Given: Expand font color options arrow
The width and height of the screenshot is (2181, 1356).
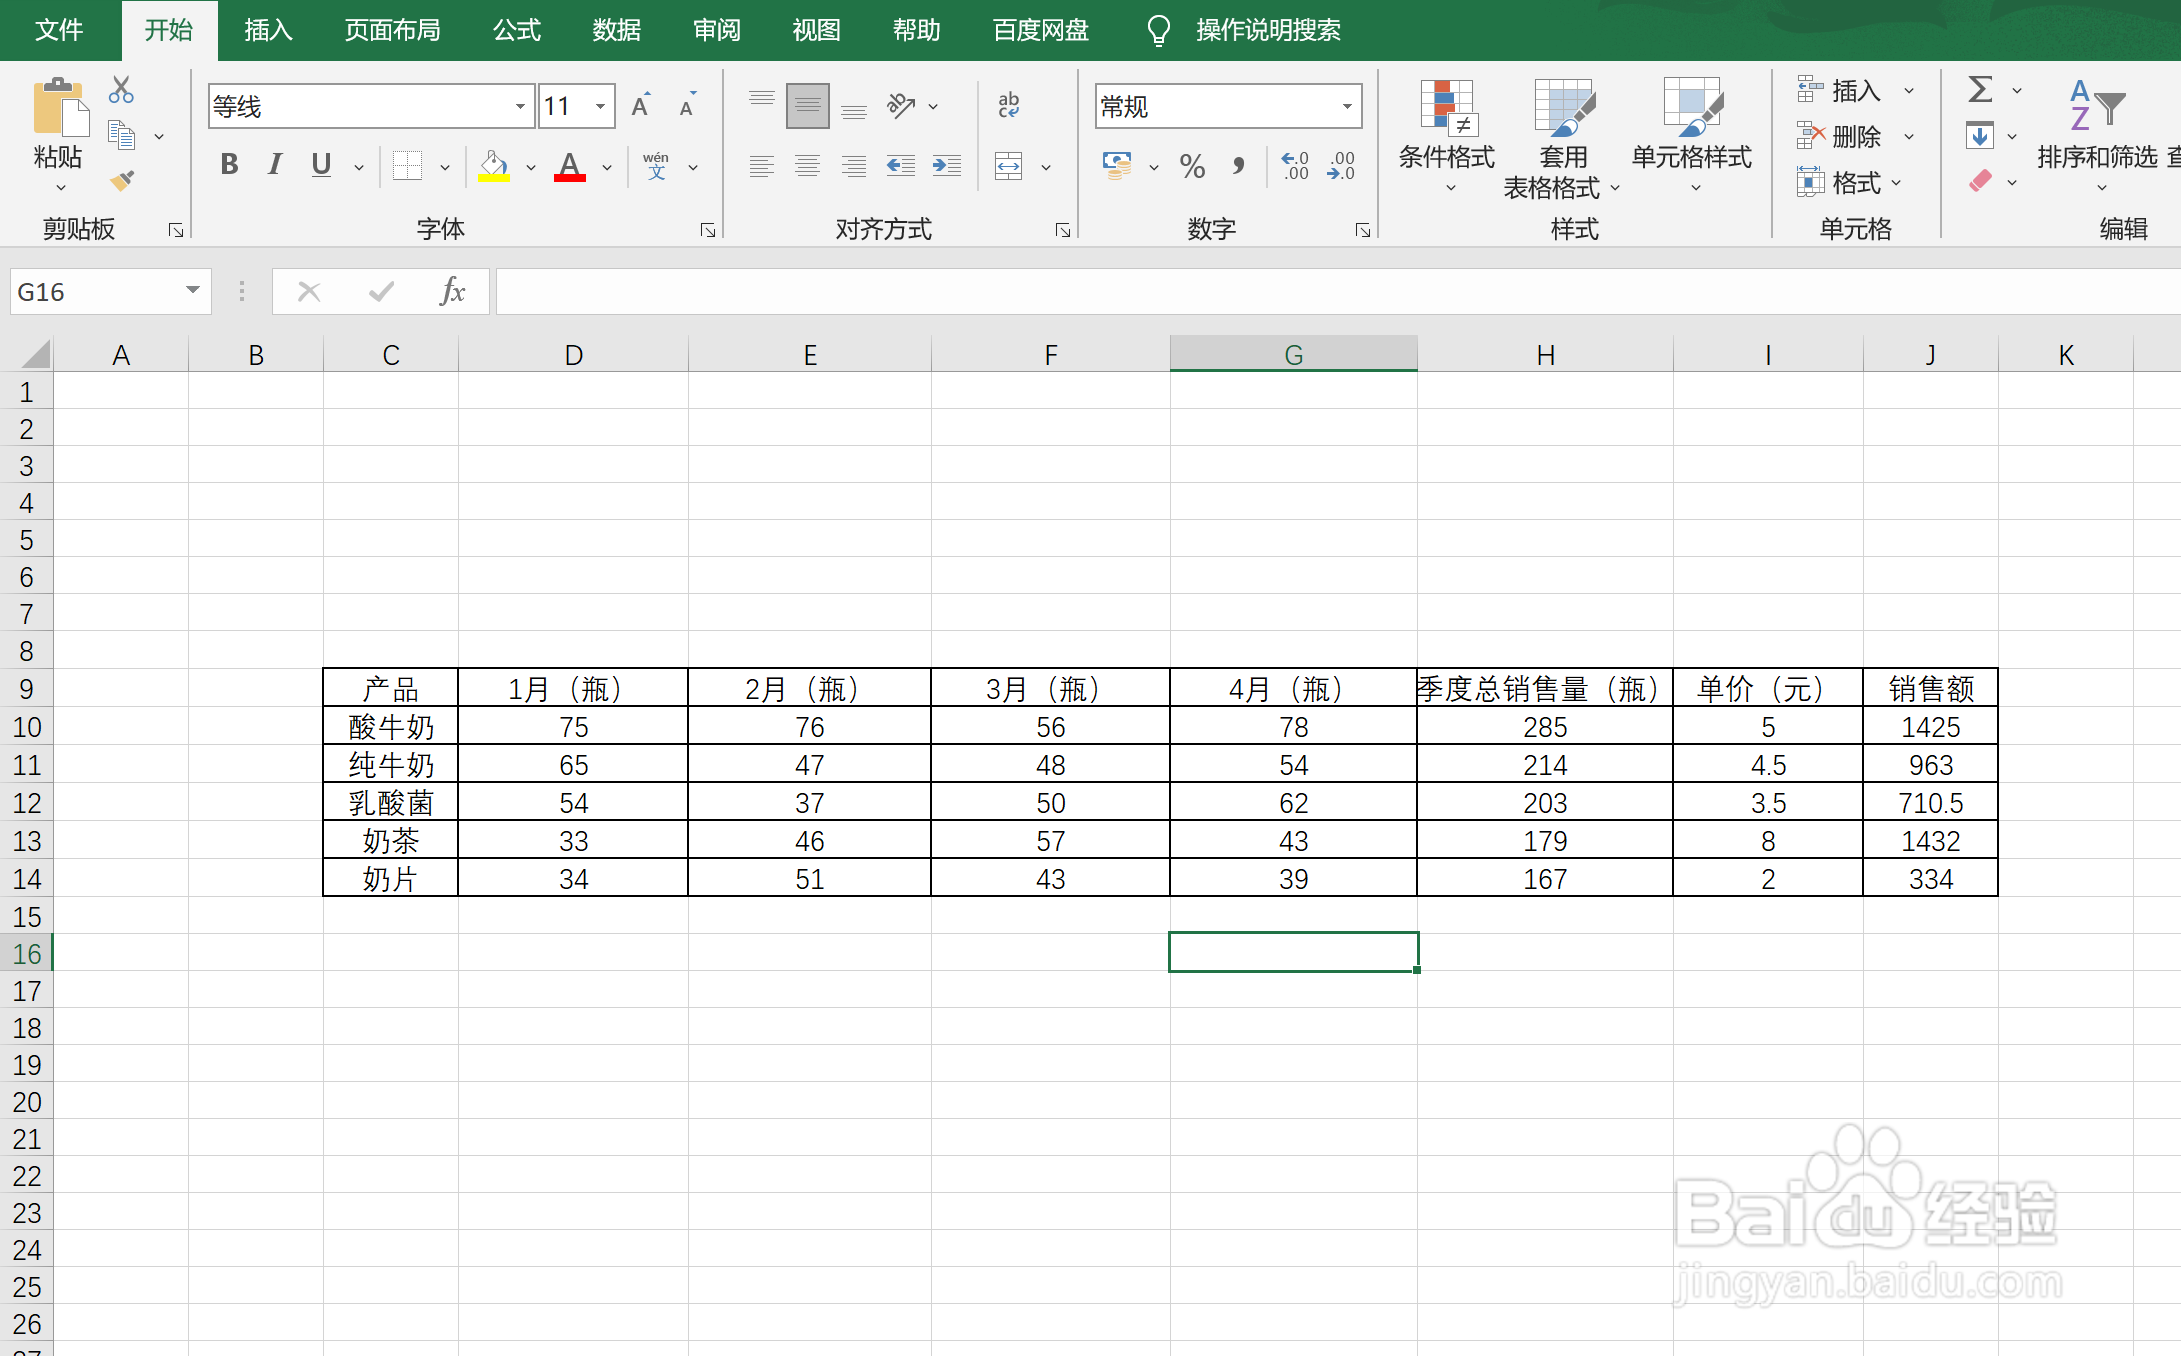Looking at the screenshot, I should pos(607,167).
